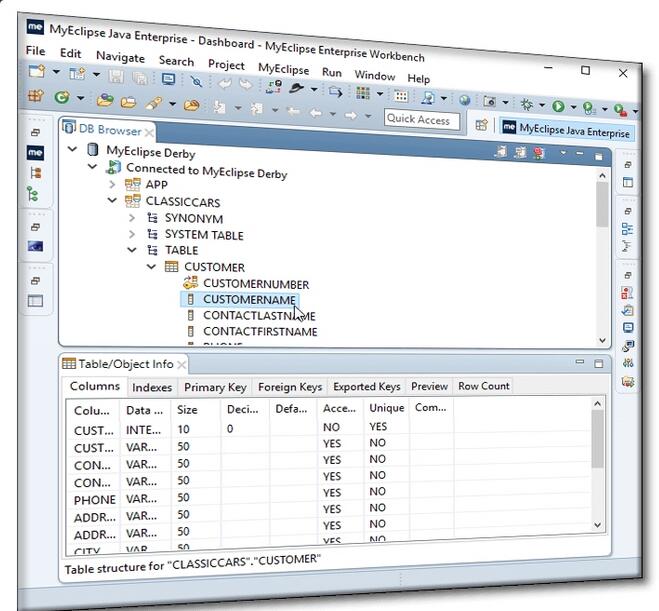Screen dimensions: 659x611
Task: Collapse the Connected to MyEclipse Derby node
Action: pos(92,166)
